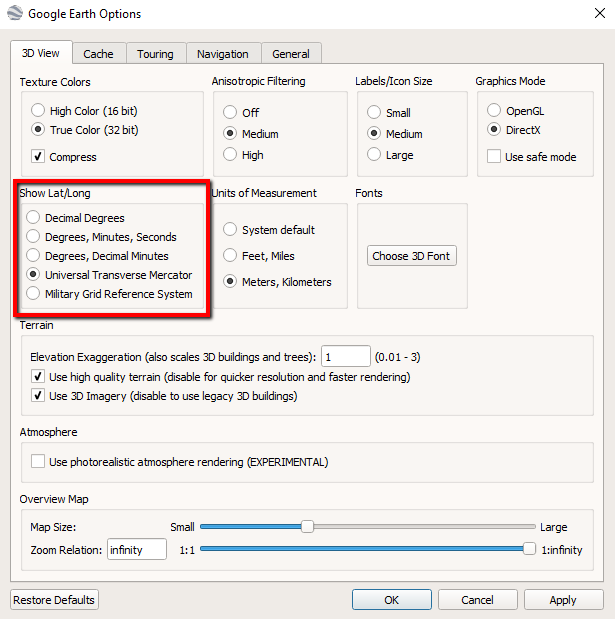Confirm settings with the OK button
Screen dimensions: 615x619
(x=392, y=600)
